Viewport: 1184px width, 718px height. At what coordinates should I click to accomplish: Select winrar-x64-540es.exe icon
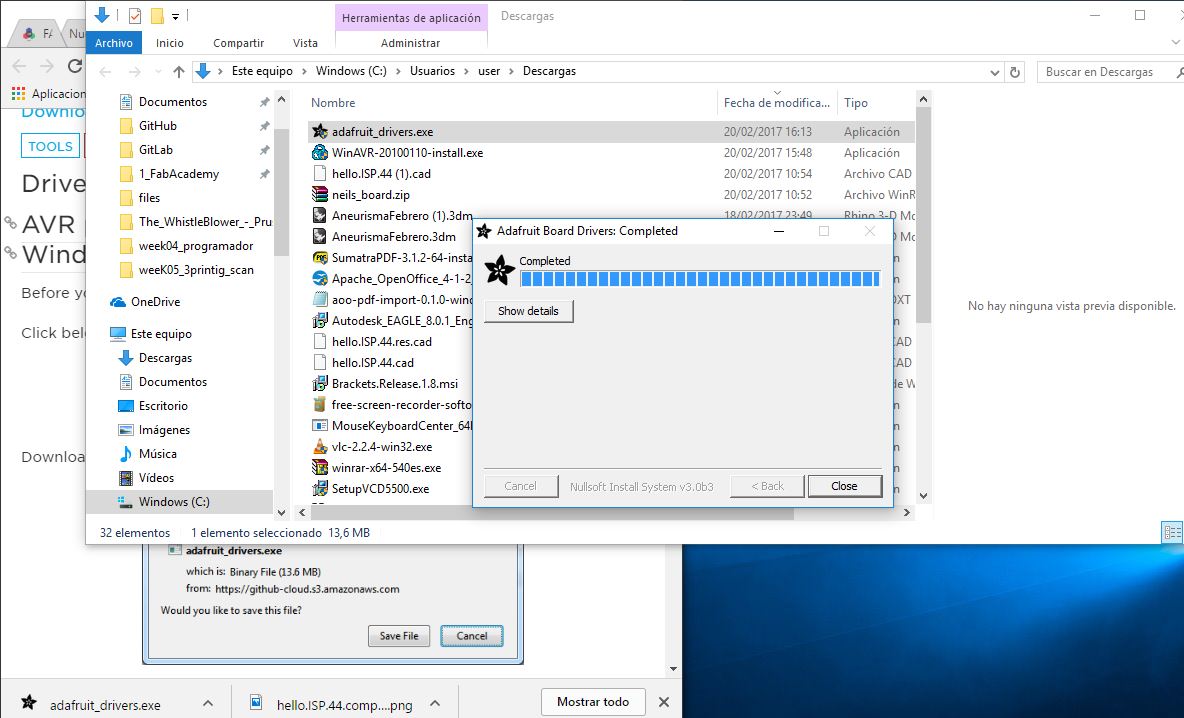(x=320, y=467)
